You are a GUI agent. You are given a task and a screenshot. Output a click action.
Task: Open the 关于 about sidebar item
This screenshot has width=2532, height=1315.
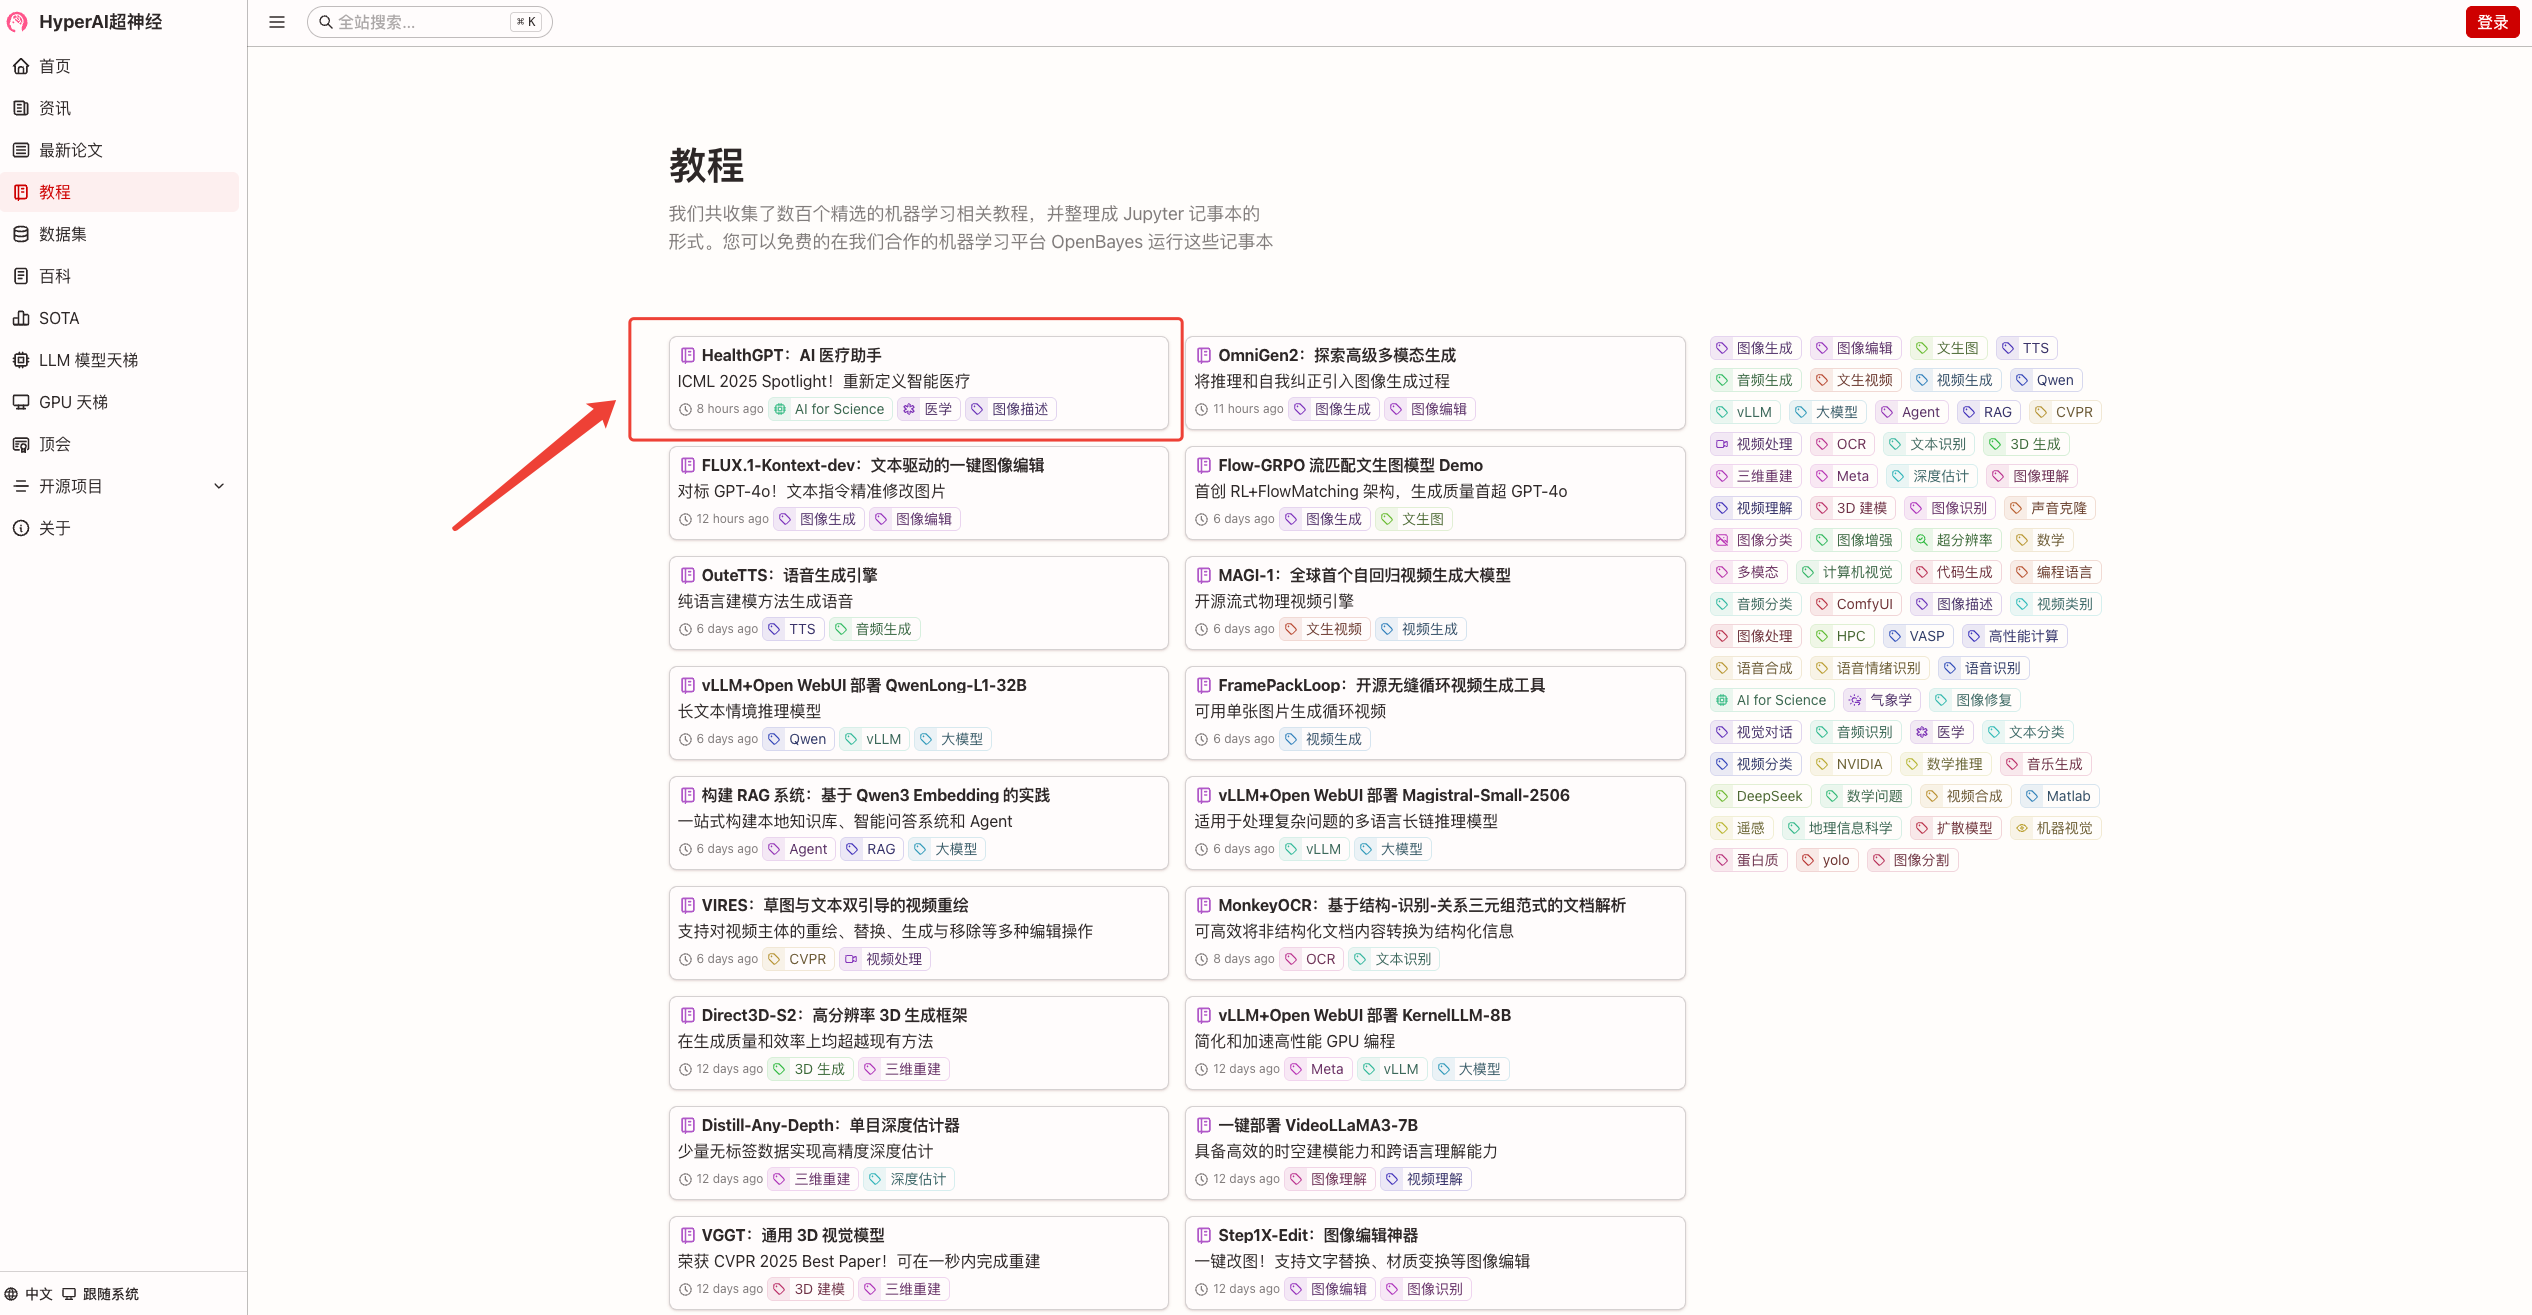(x=55, y=528)
